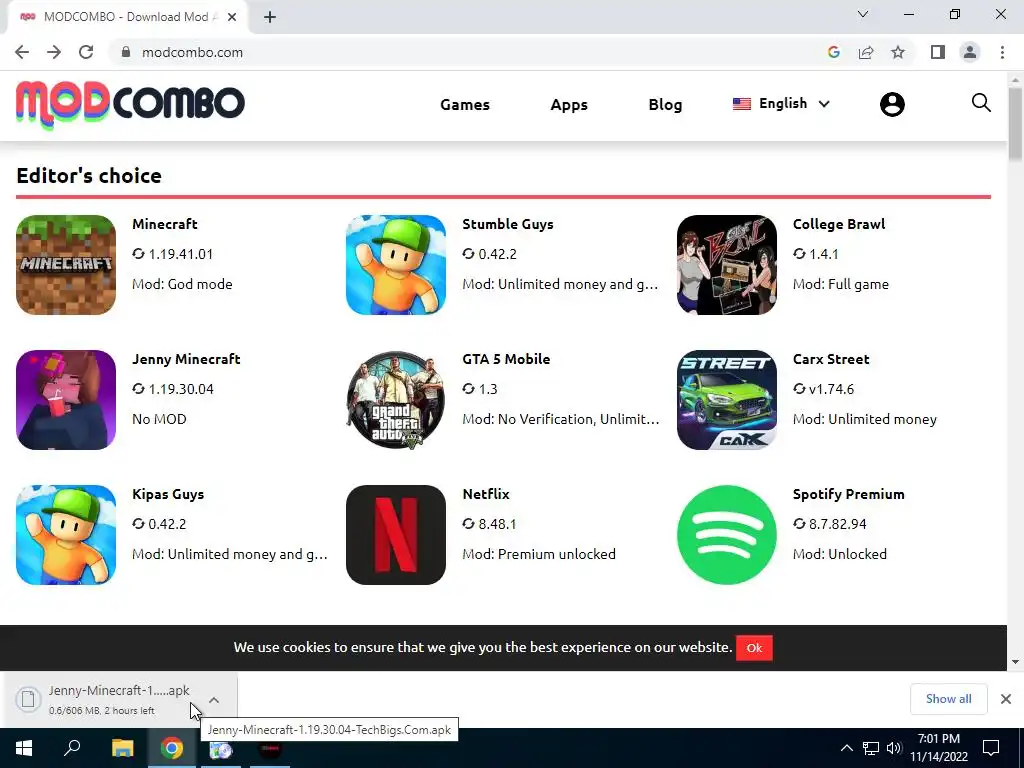Open the College Brawl app icon
The image size is (1024, 768).
[727, 265]
